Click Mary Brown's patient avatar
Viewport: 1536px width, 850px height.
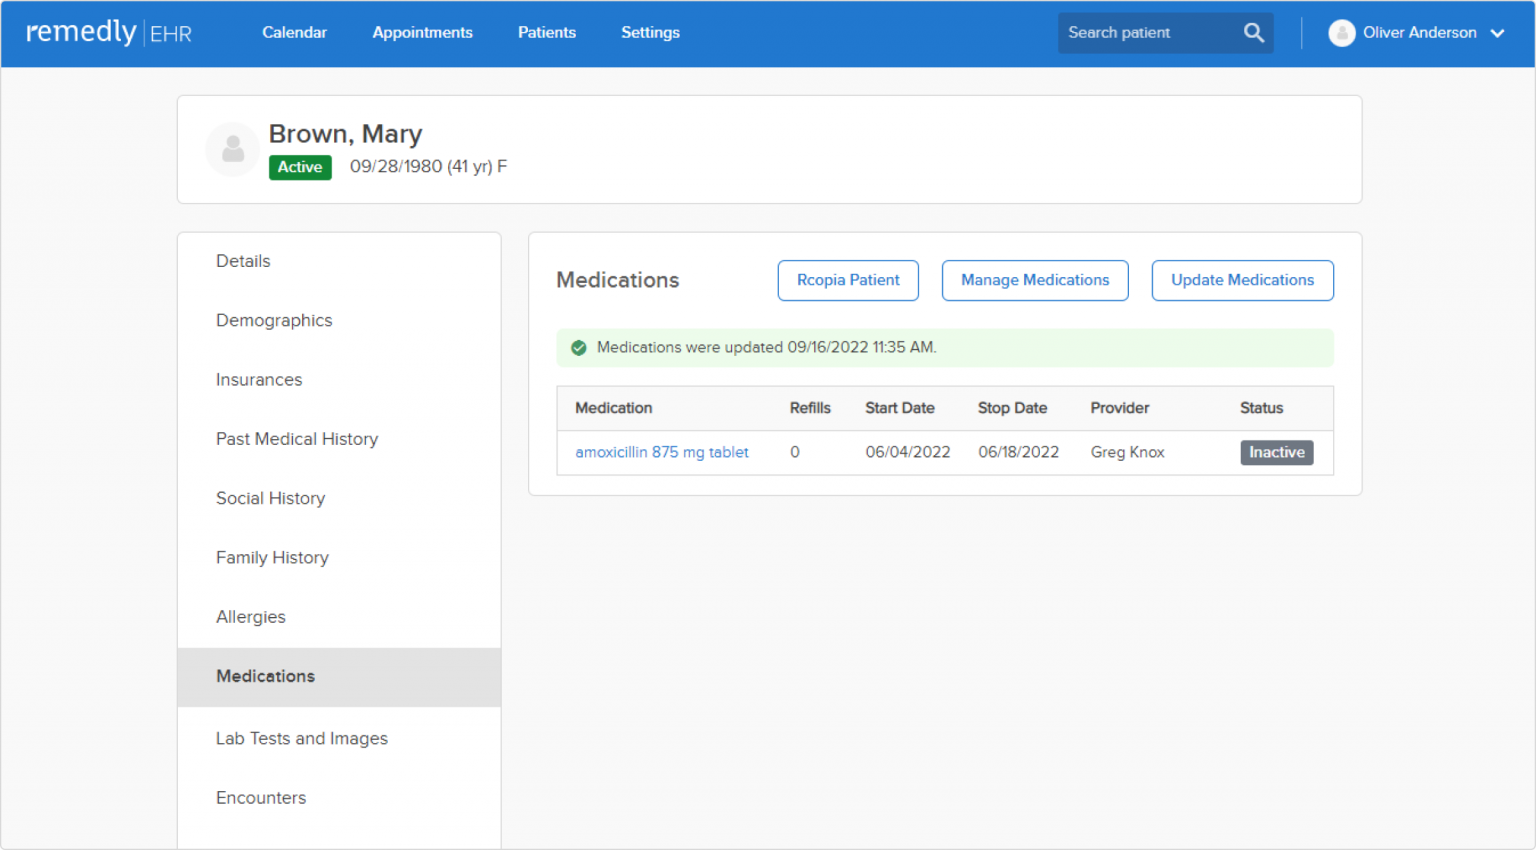[x=233, y=150]
